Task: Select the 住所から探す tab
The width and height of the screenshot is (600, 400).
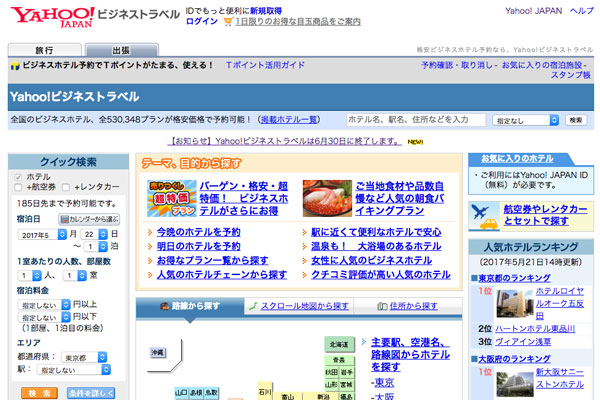Action: 408,306
